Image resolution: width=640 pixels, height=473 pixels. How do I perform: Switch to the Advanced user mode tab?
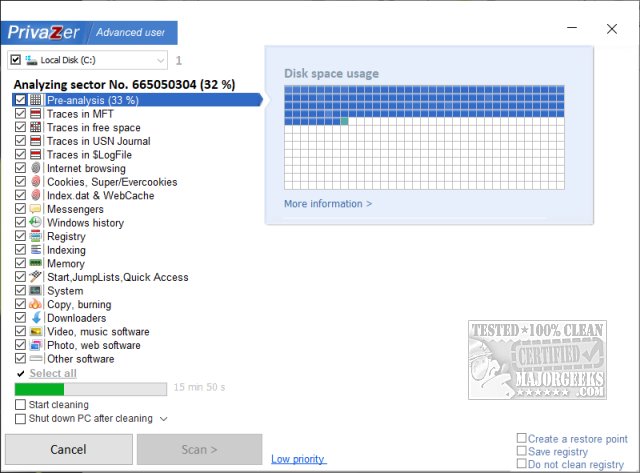[131, 32]
